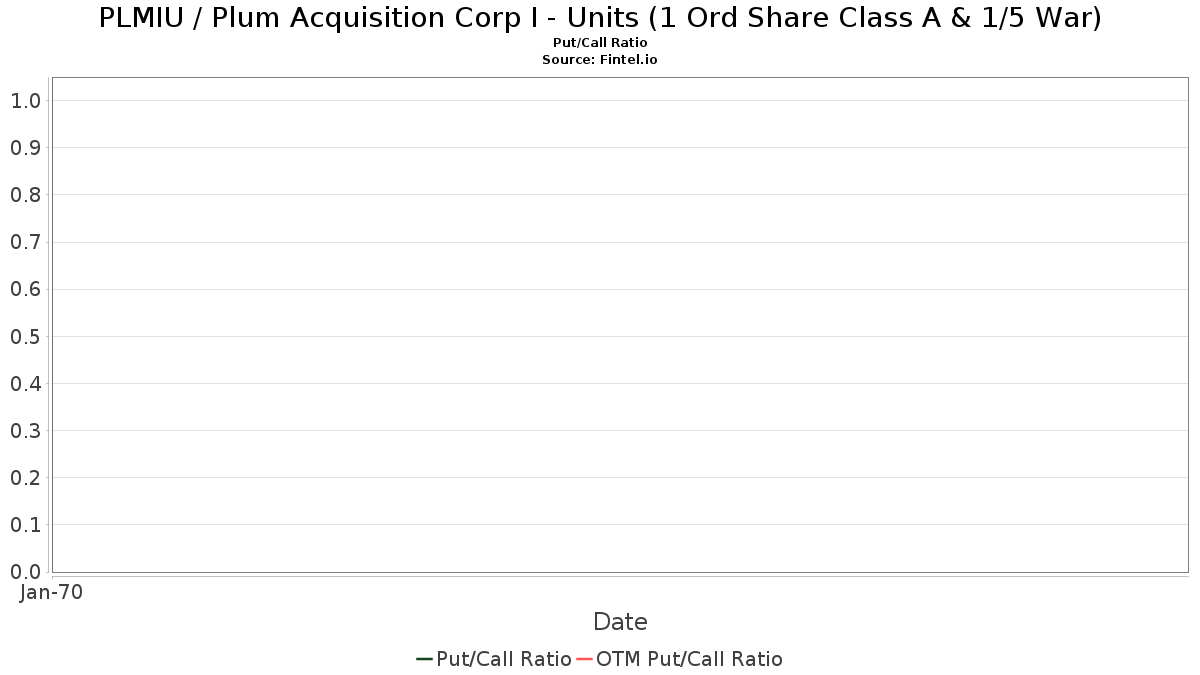Click the Put/Call Ratio legend entry
1200x675 pixels.
pyautogui.click(x=493, y=659)
